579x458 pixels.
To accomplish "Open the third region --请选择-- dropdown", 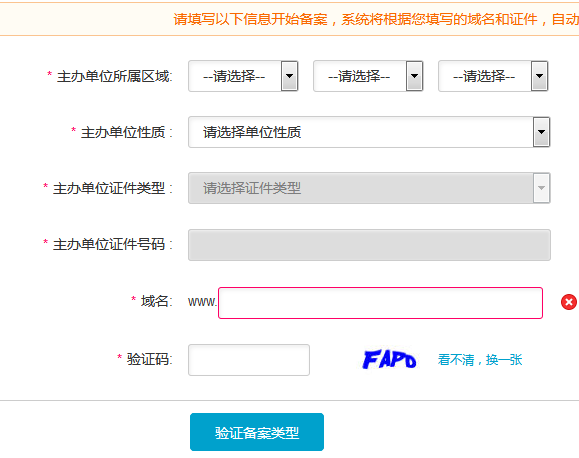I will click(x=493, y=76).
